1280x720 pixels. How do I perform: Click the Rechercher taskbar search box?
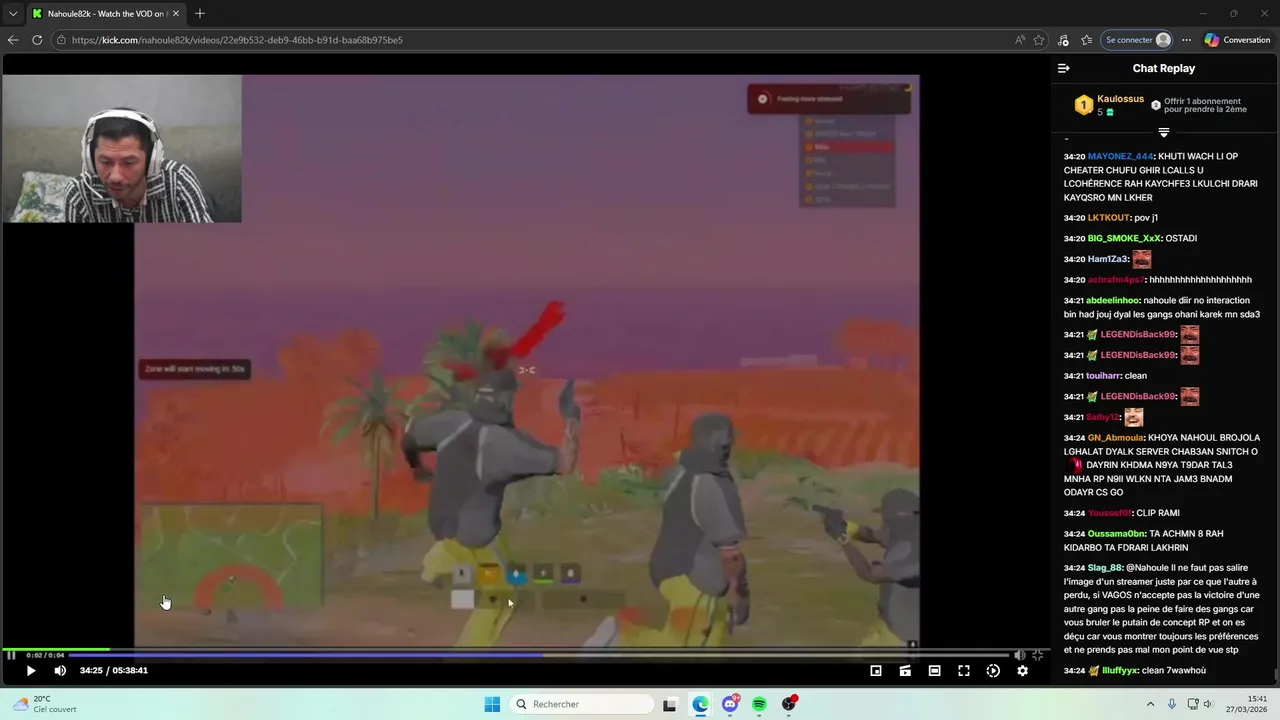click(x=583, y=704)
